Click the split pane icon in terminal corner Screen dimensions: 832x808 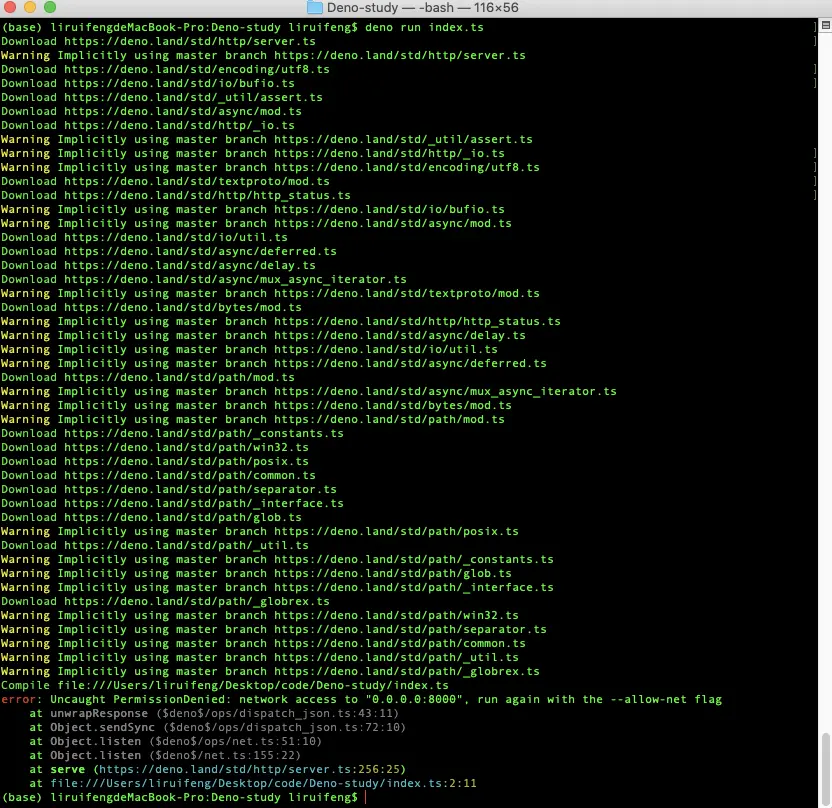[826, 25]
